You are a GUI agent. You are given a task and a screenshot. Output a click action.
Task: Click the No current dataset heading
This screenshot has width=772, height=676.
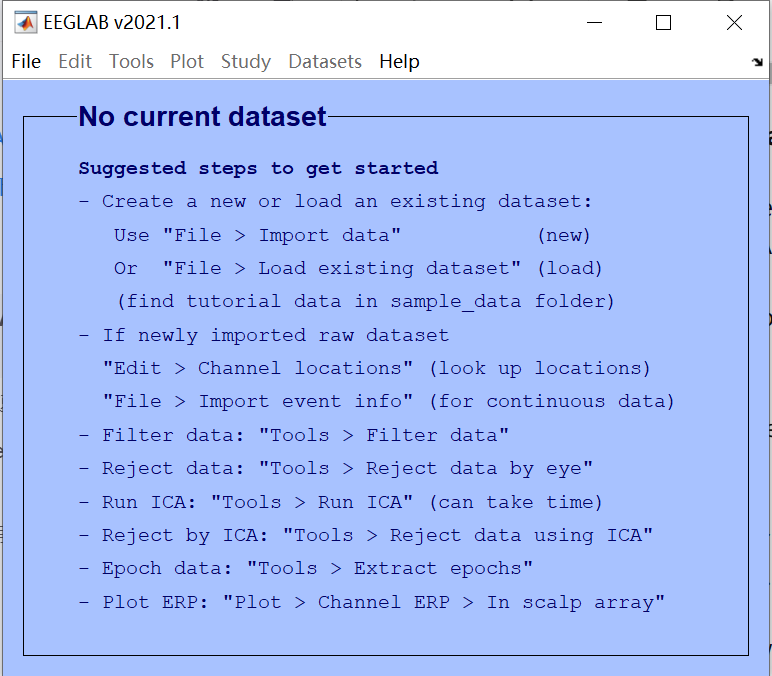point(202,117)
